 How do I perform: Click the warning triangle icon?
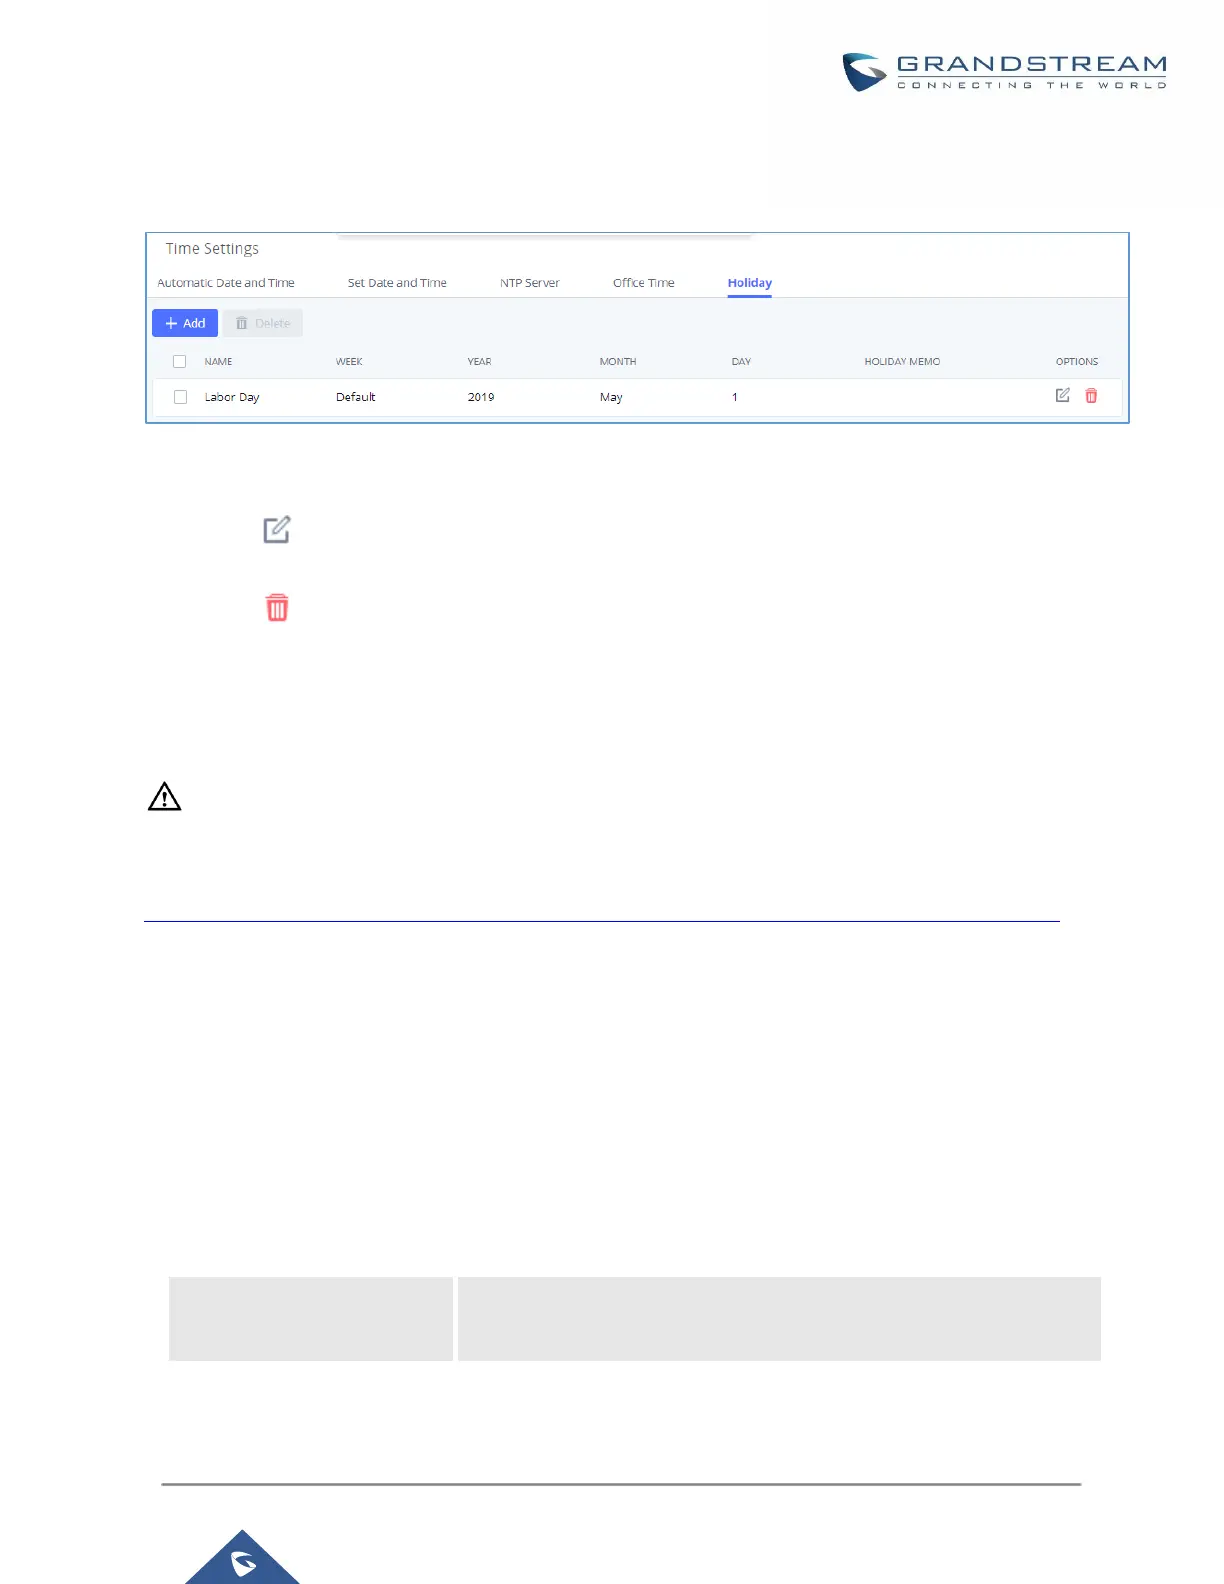[x=165, y=797]
